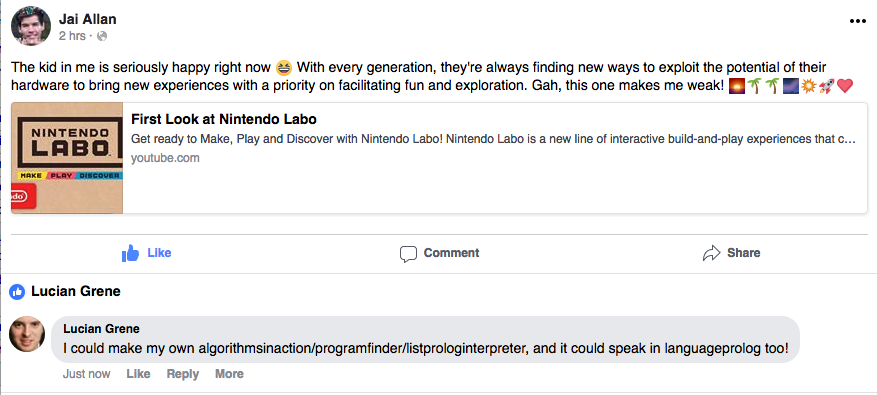Viewport: 877px width, 395px height.
Task: Click the Comment speech bubble icon
Action: [x=408, y=254]
